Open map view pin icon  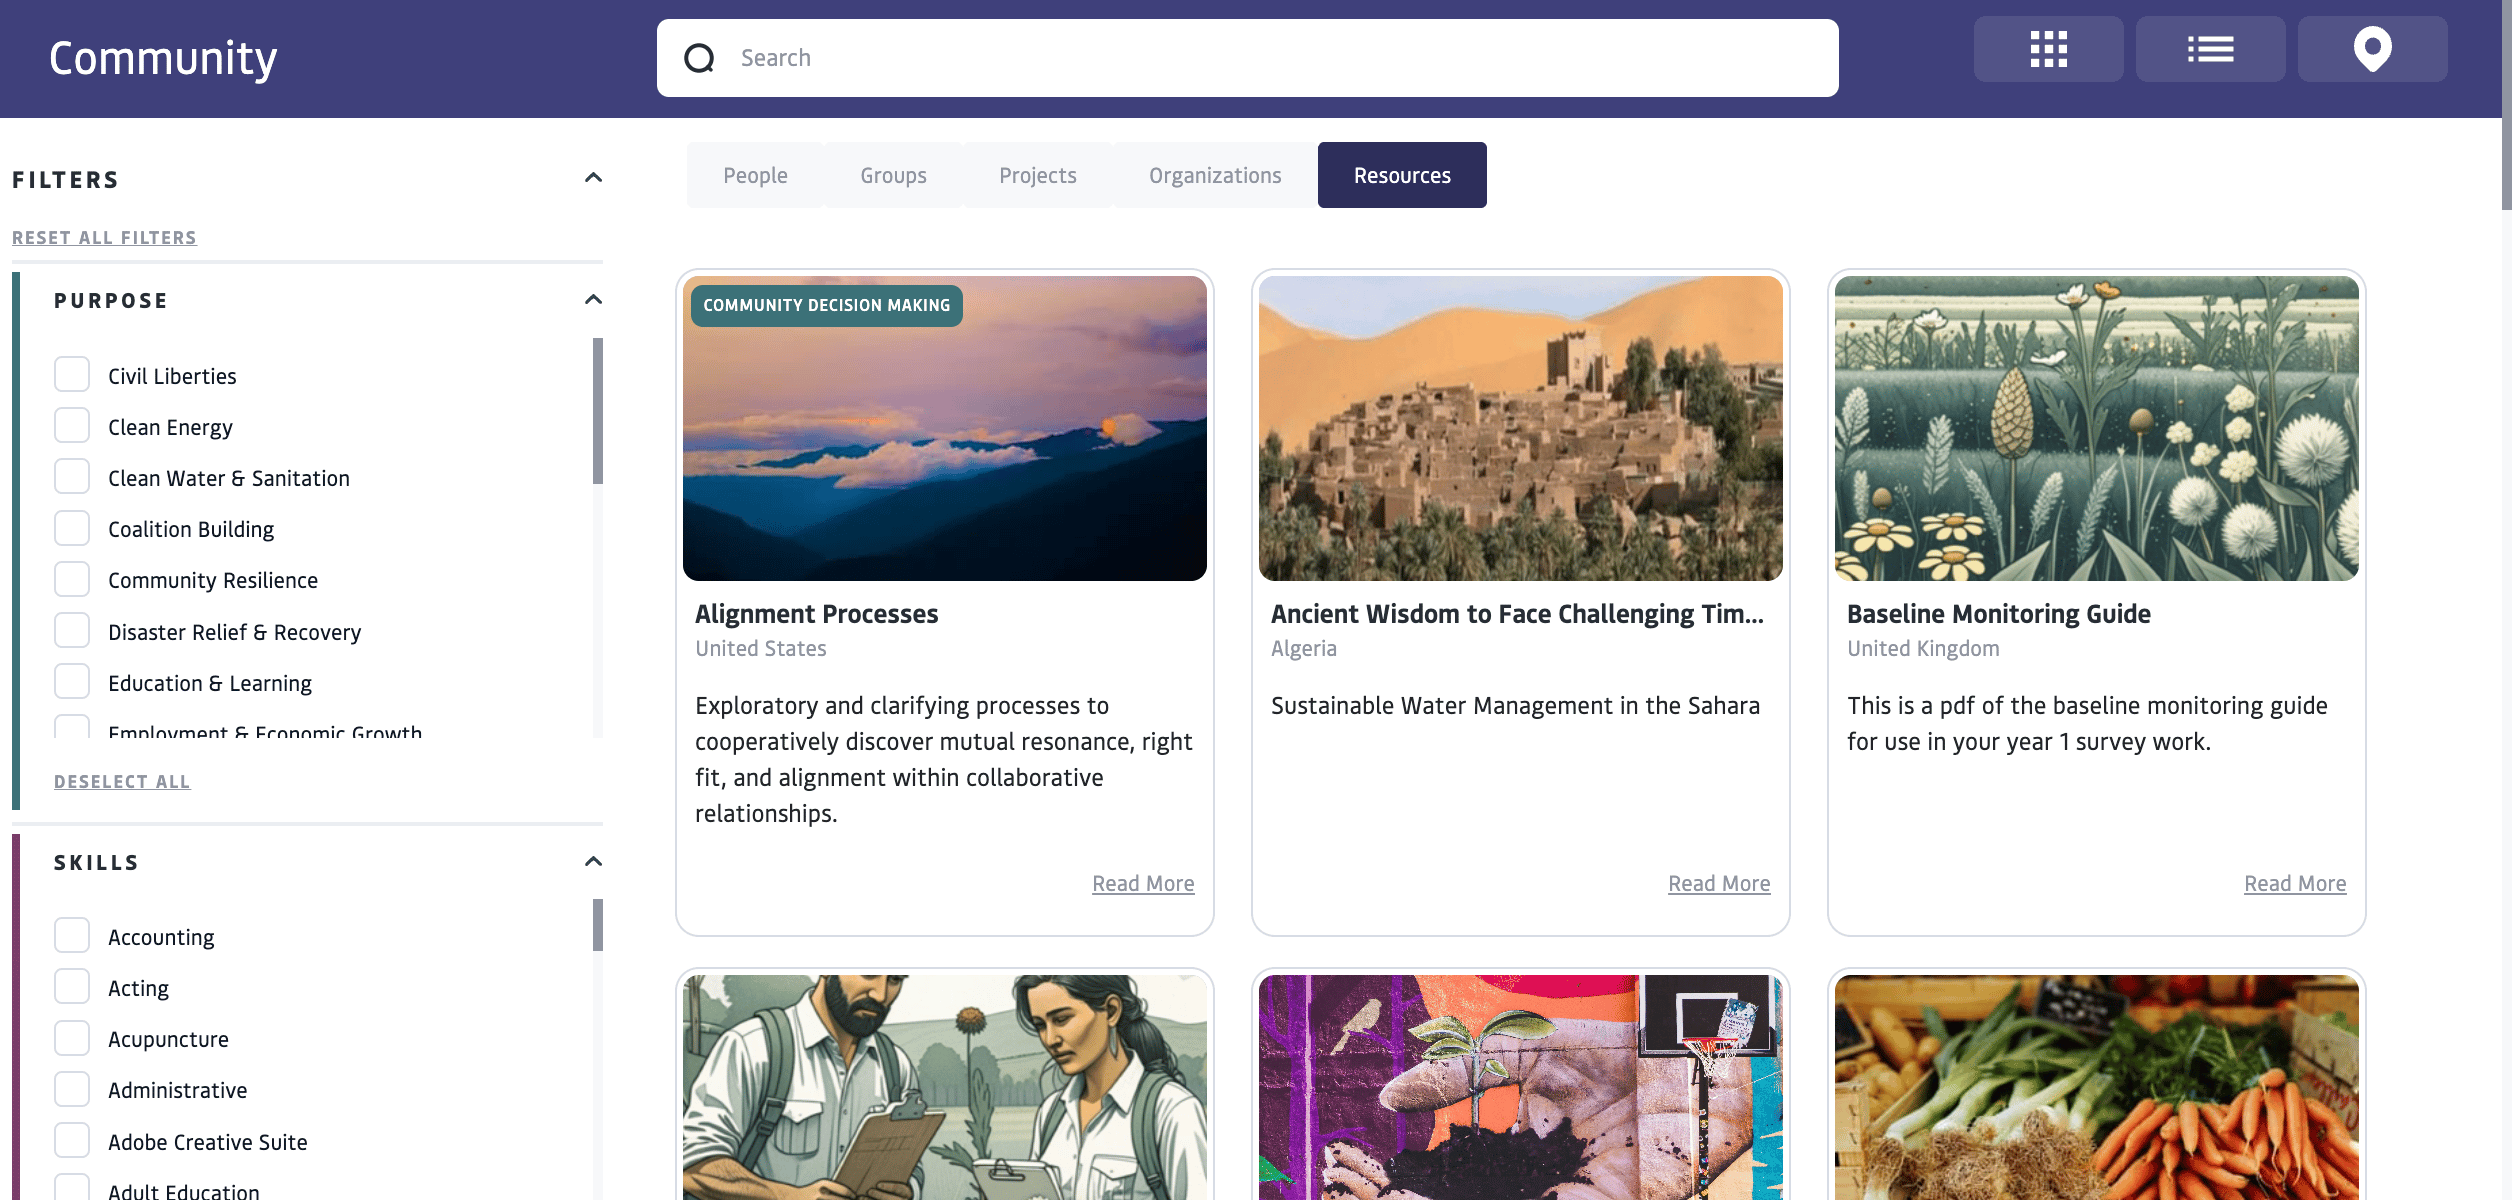(2372, 49)
